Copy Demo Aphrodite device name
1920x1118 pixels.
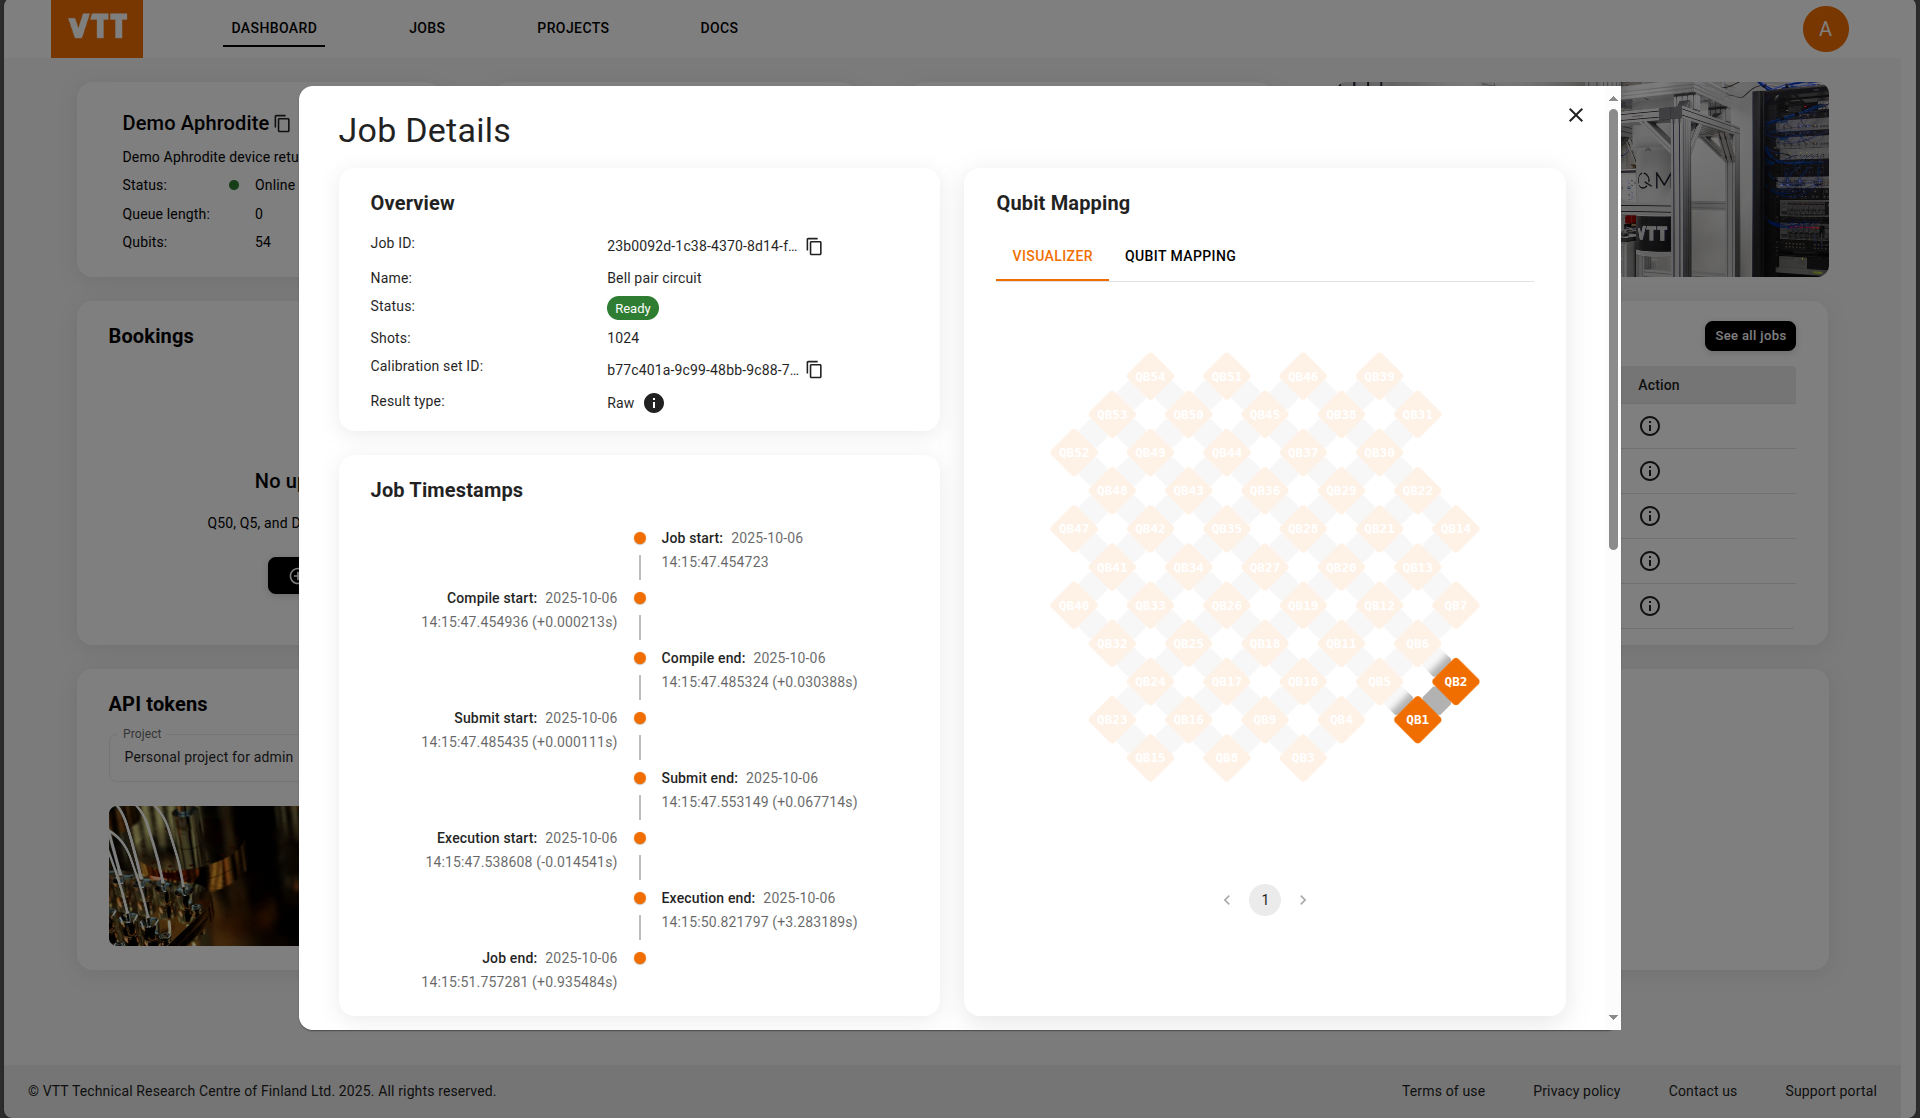283,124
